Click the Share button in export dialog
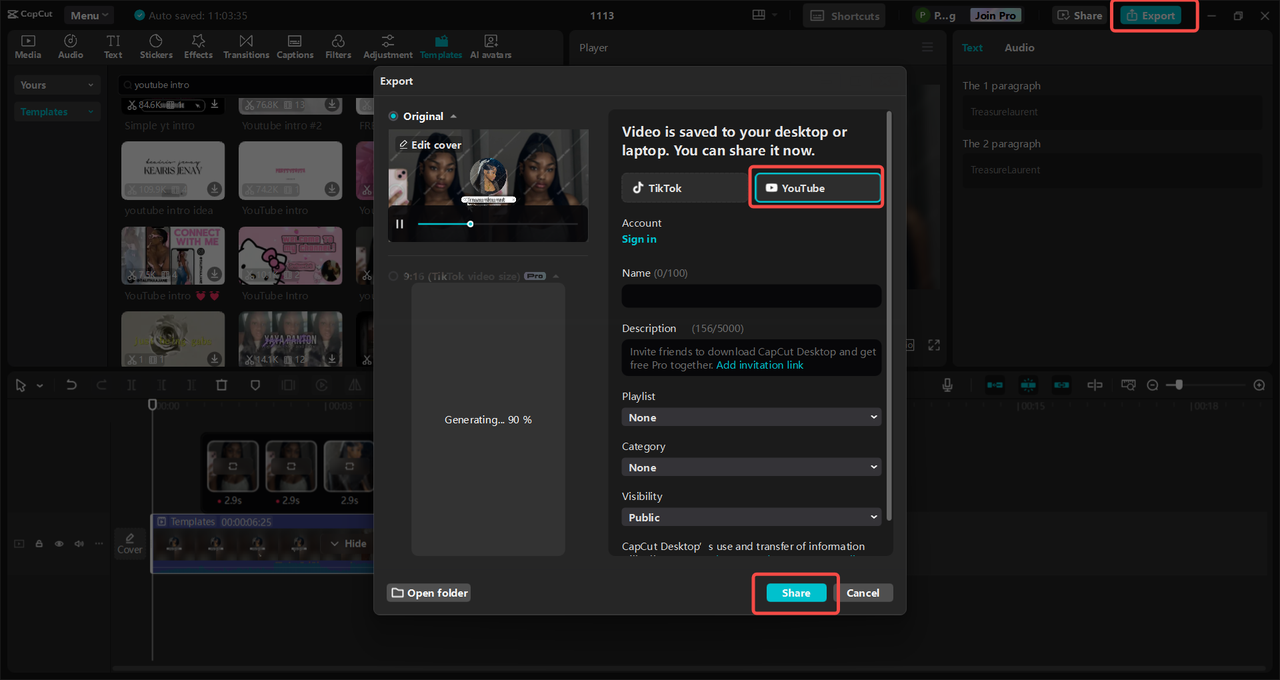 (x=796, y=593)
